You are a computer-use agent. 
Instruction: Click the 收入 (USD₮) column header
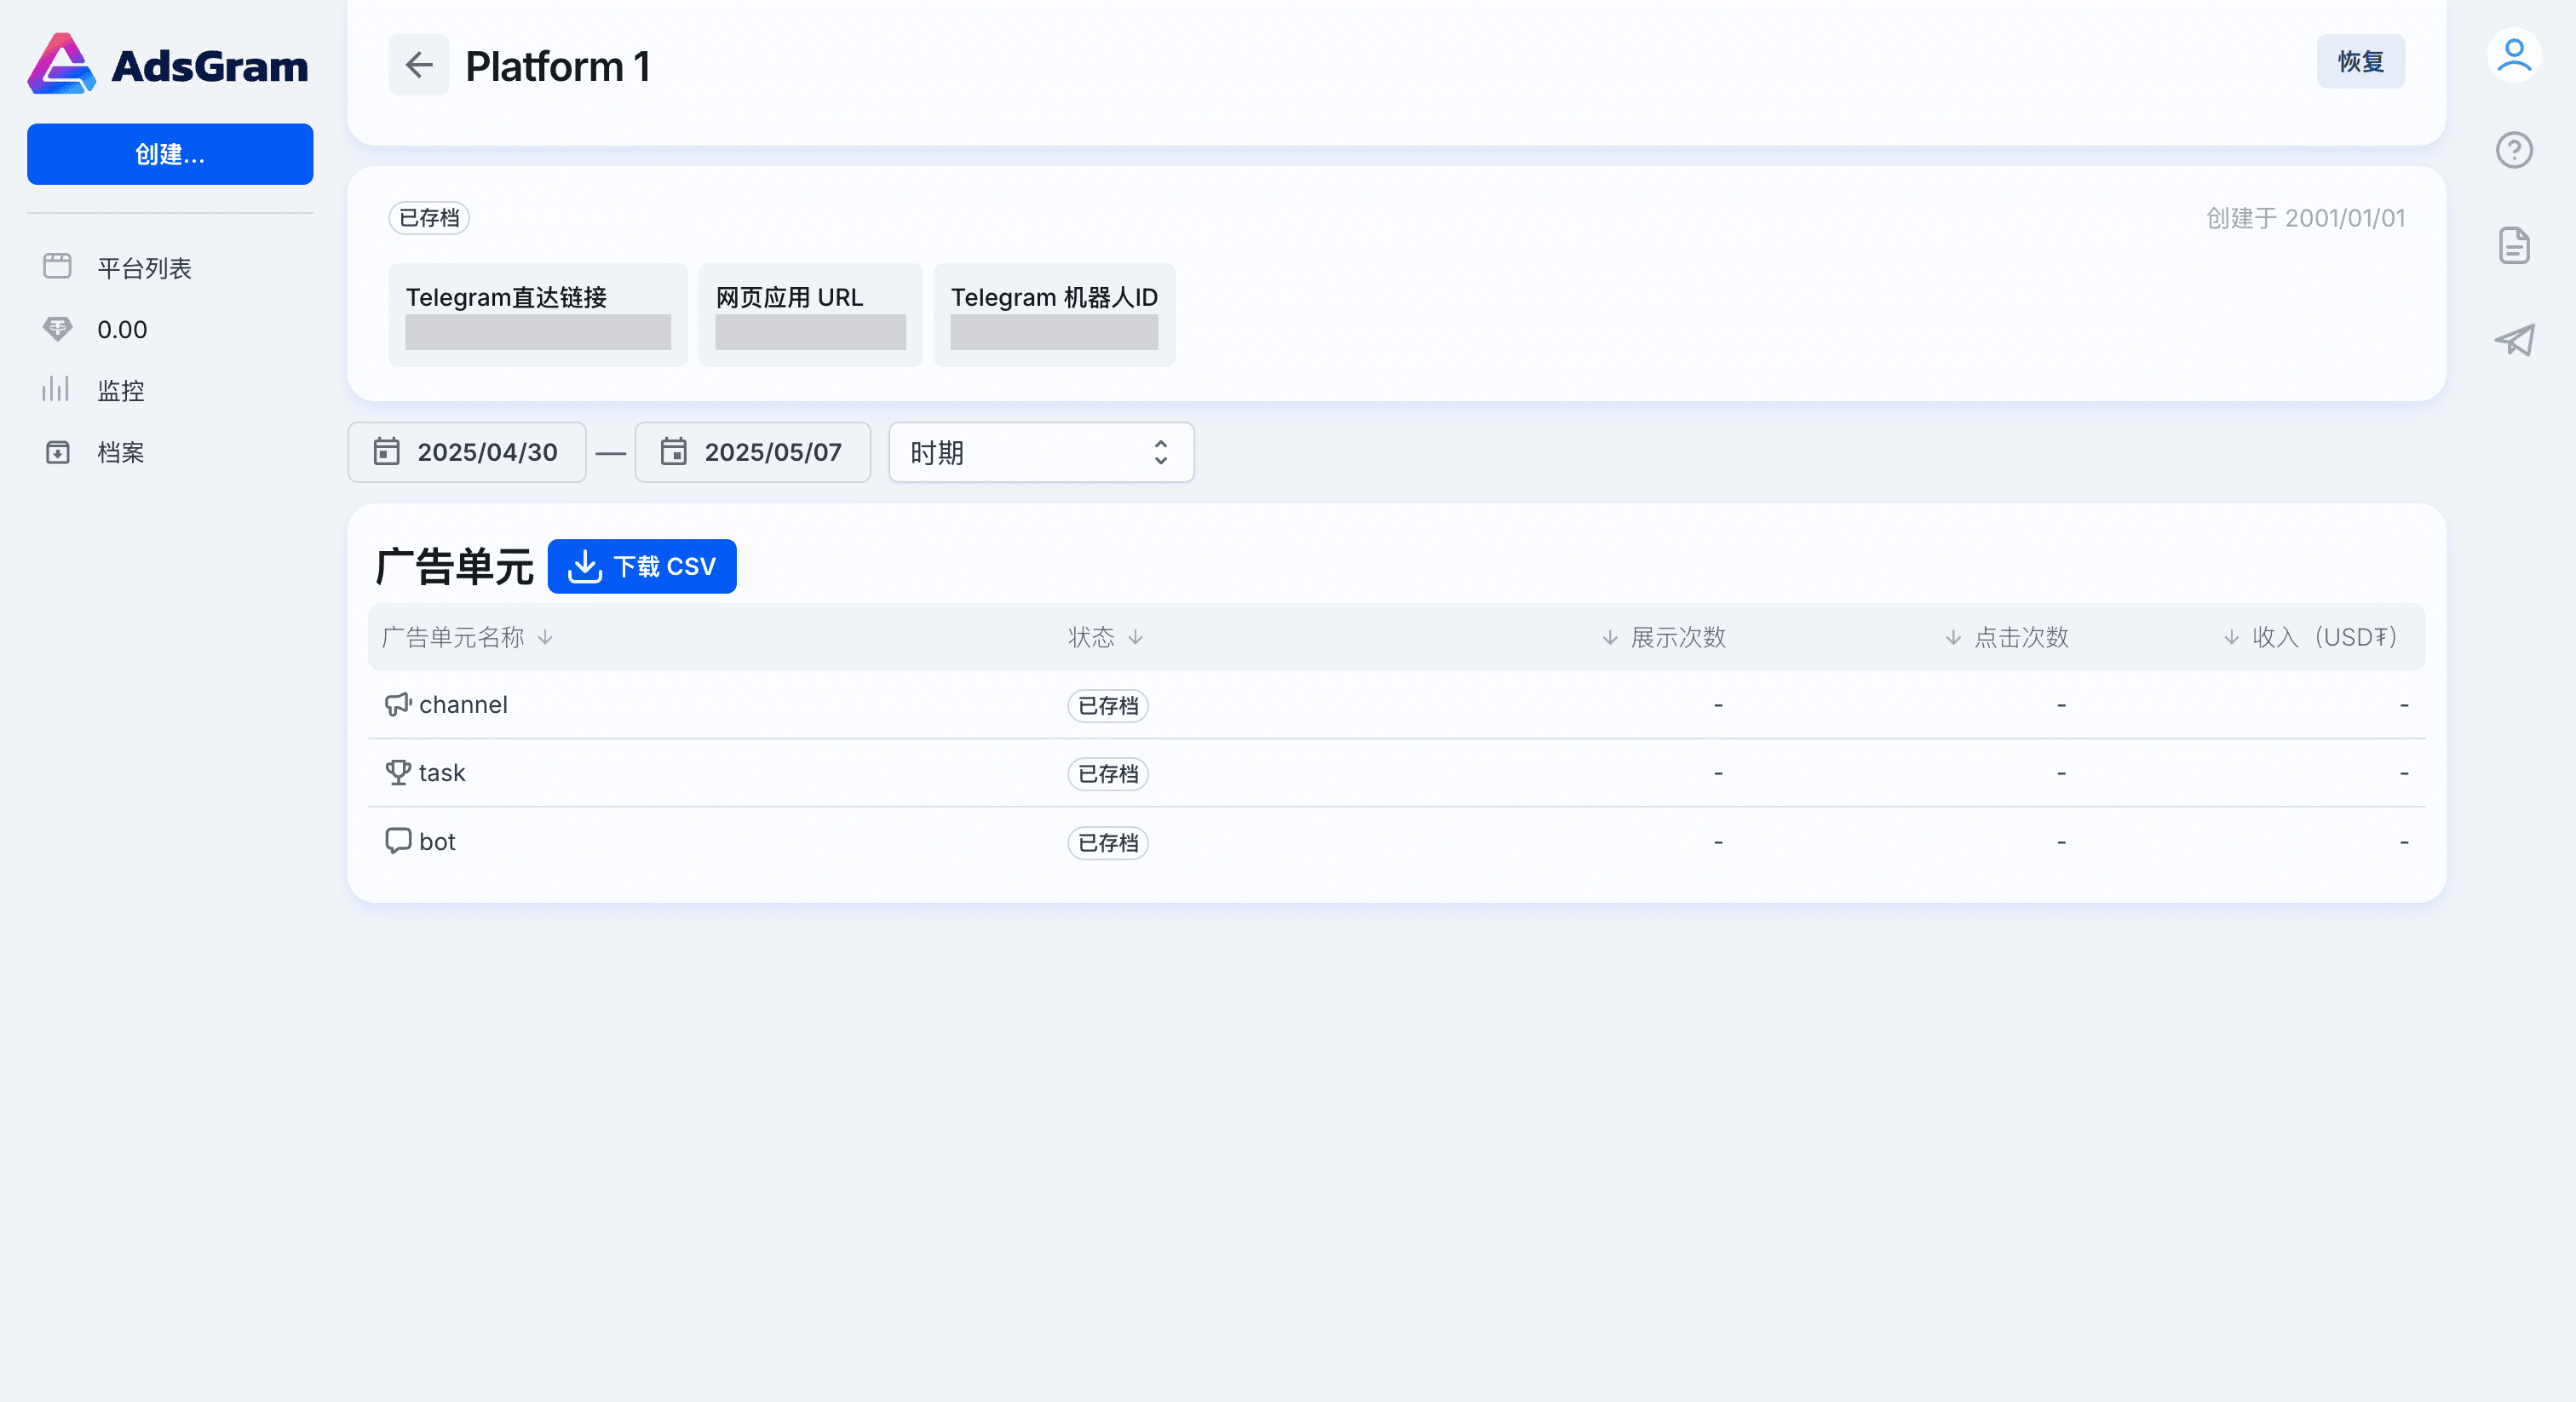pyautogui.click(x=2325, y=638)
